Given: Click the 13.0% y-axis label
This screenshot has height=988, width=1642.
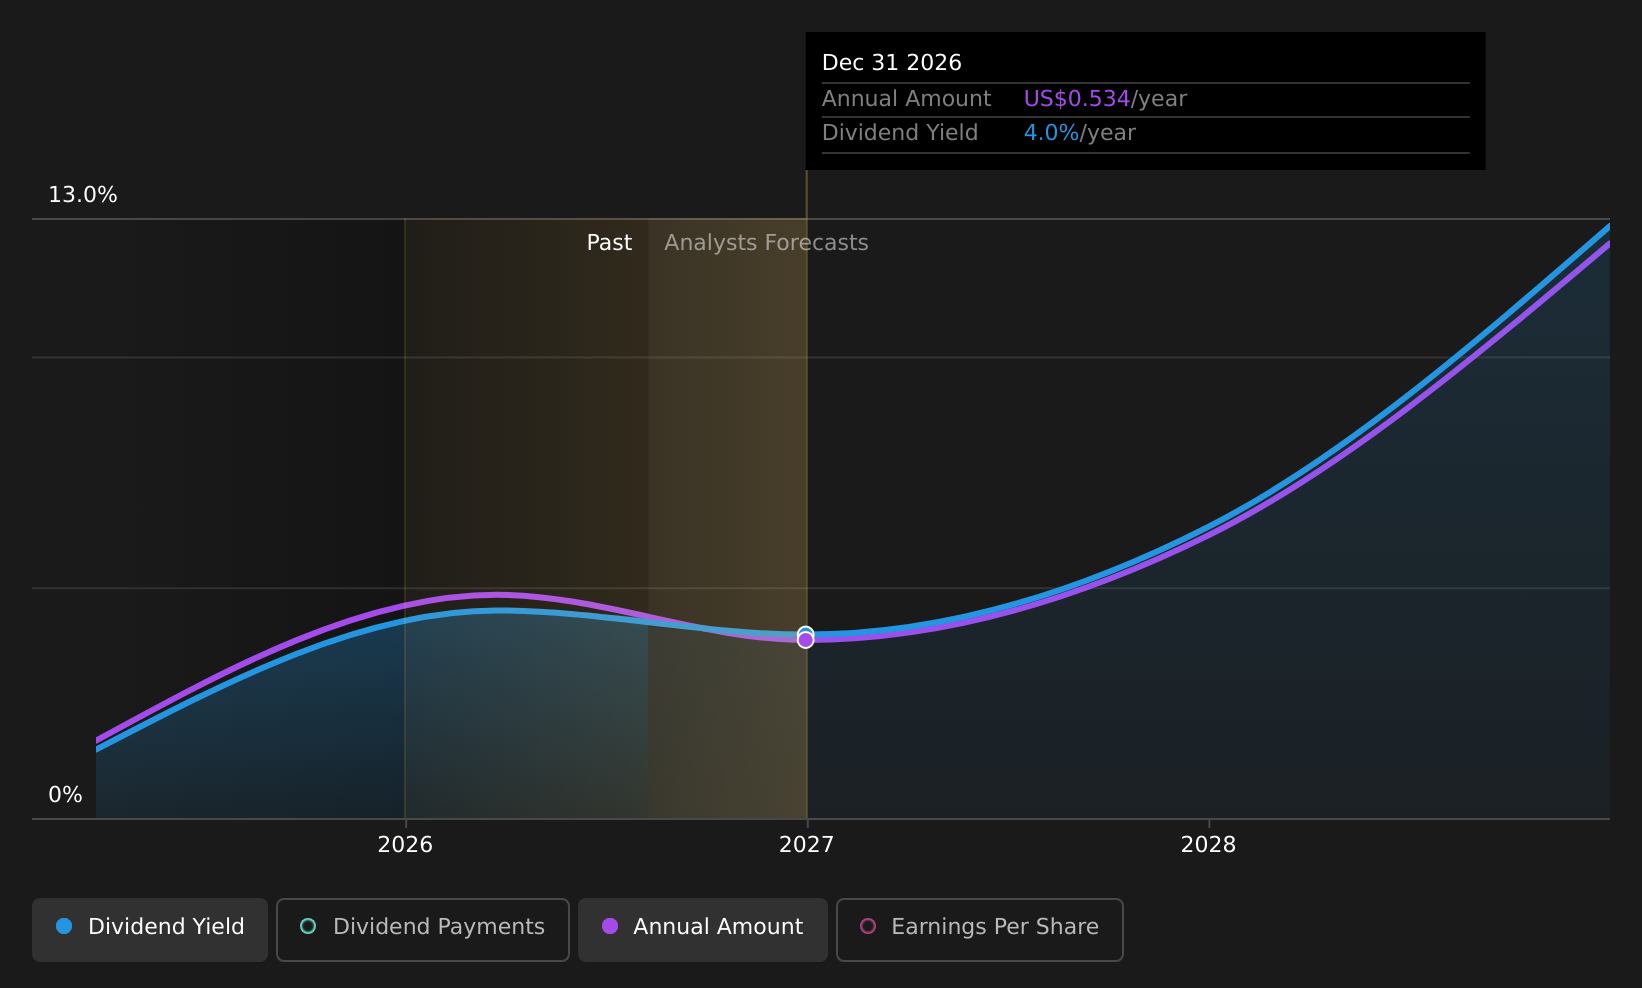Looking at the screenshot, I should pos(83,195).
